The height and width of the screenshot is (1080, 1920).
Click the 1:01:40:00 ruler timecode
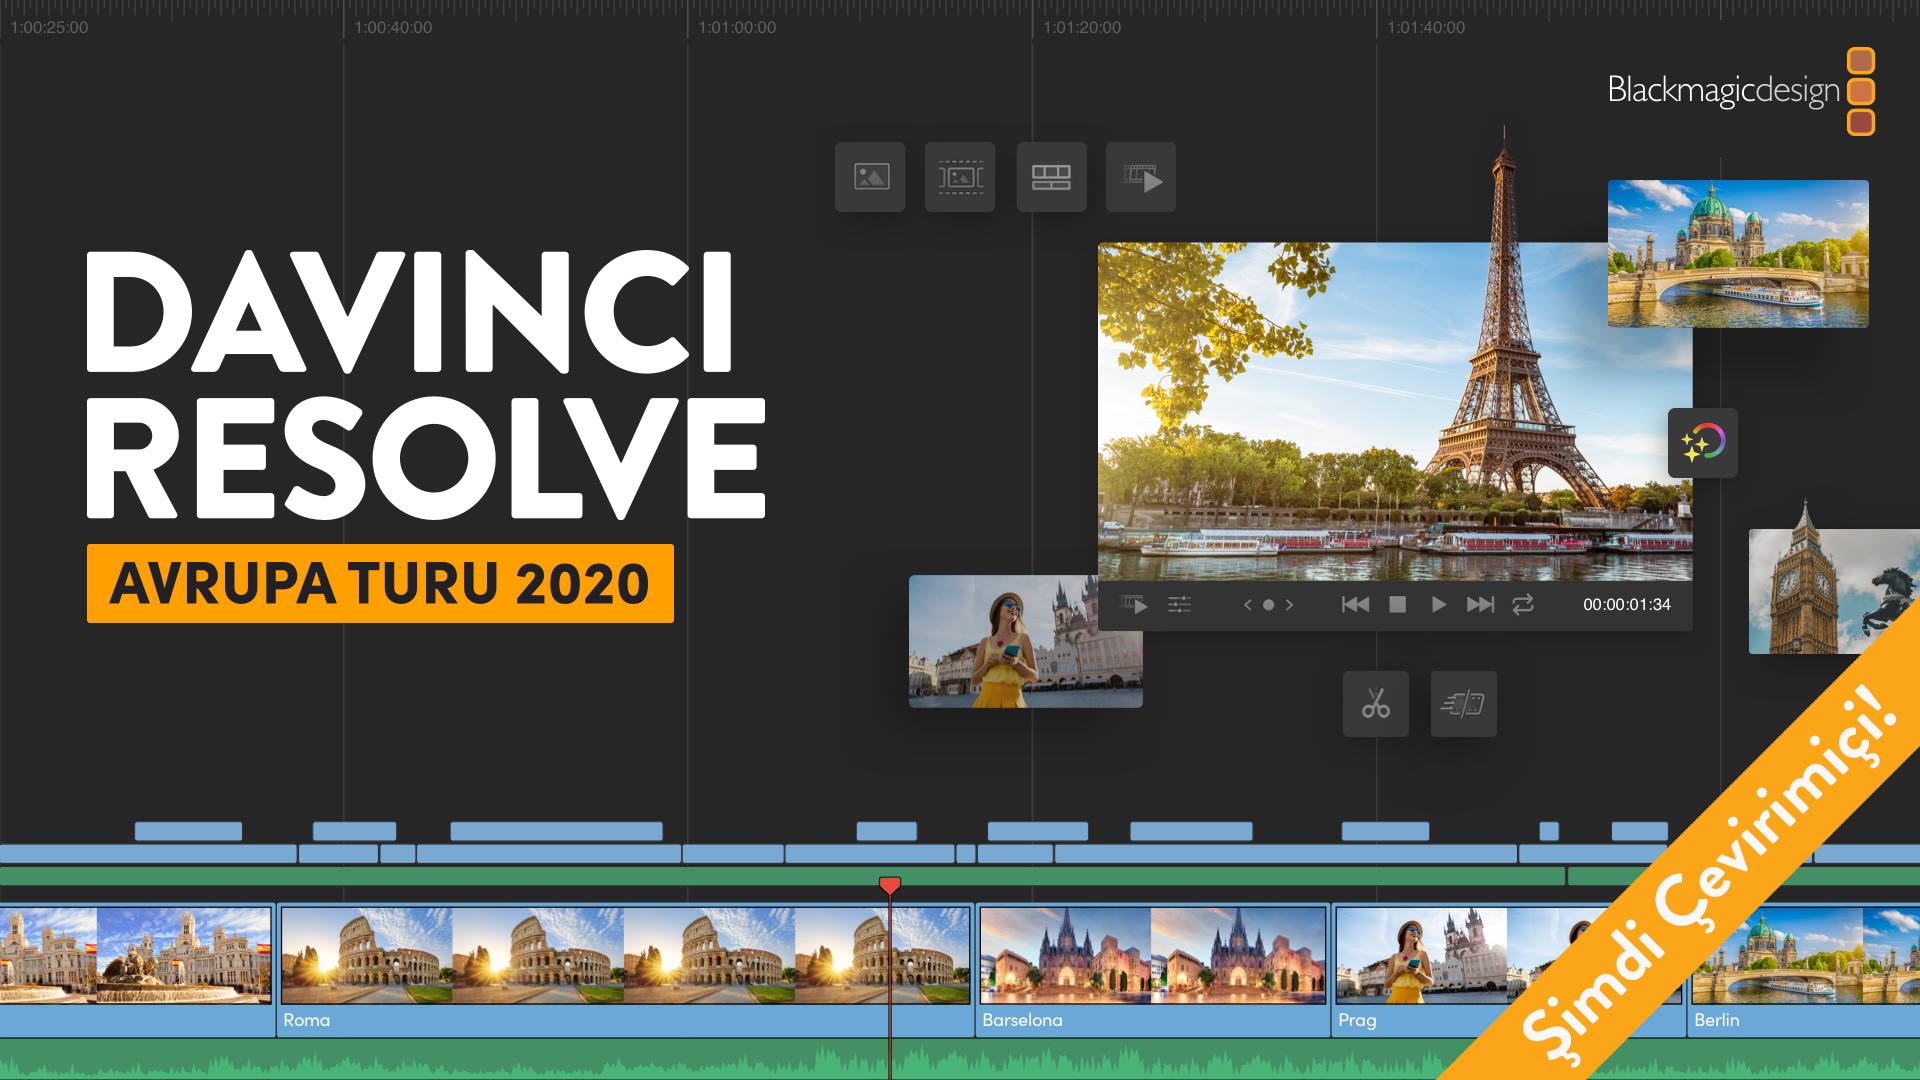[1426, 27]
